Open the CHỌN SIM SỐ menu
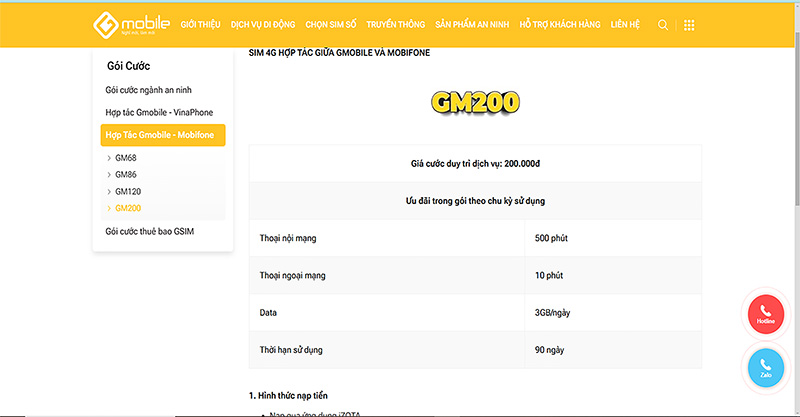The image size is (800, 417). 331,24
